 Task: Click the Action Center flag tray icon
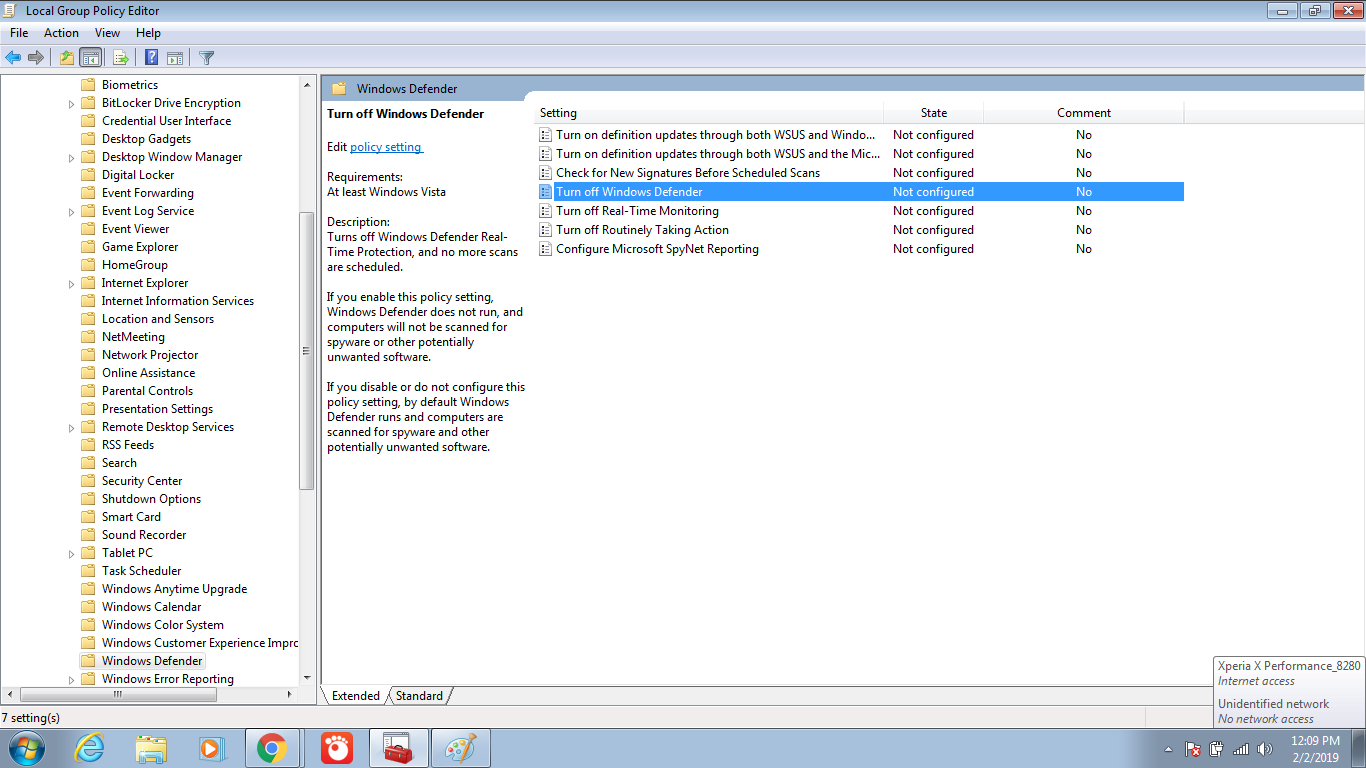[1192, 749]
